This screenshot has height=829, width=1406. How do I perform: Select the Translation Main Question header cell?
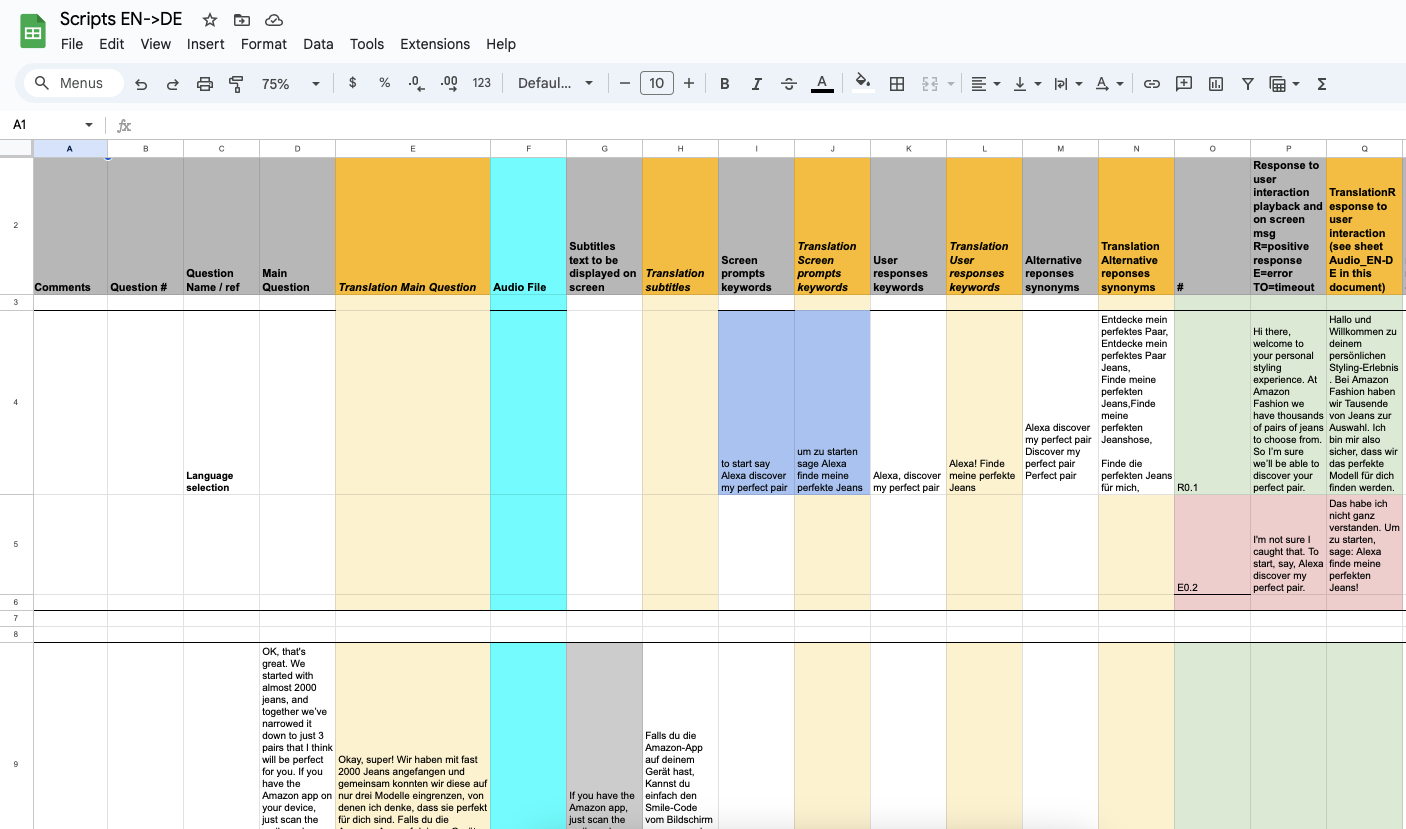(x=413, y=226)
